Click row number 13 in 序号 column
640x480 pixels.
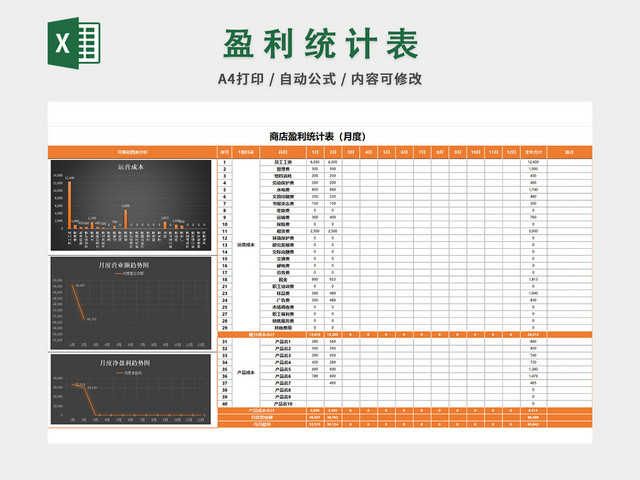click(224, 245)
